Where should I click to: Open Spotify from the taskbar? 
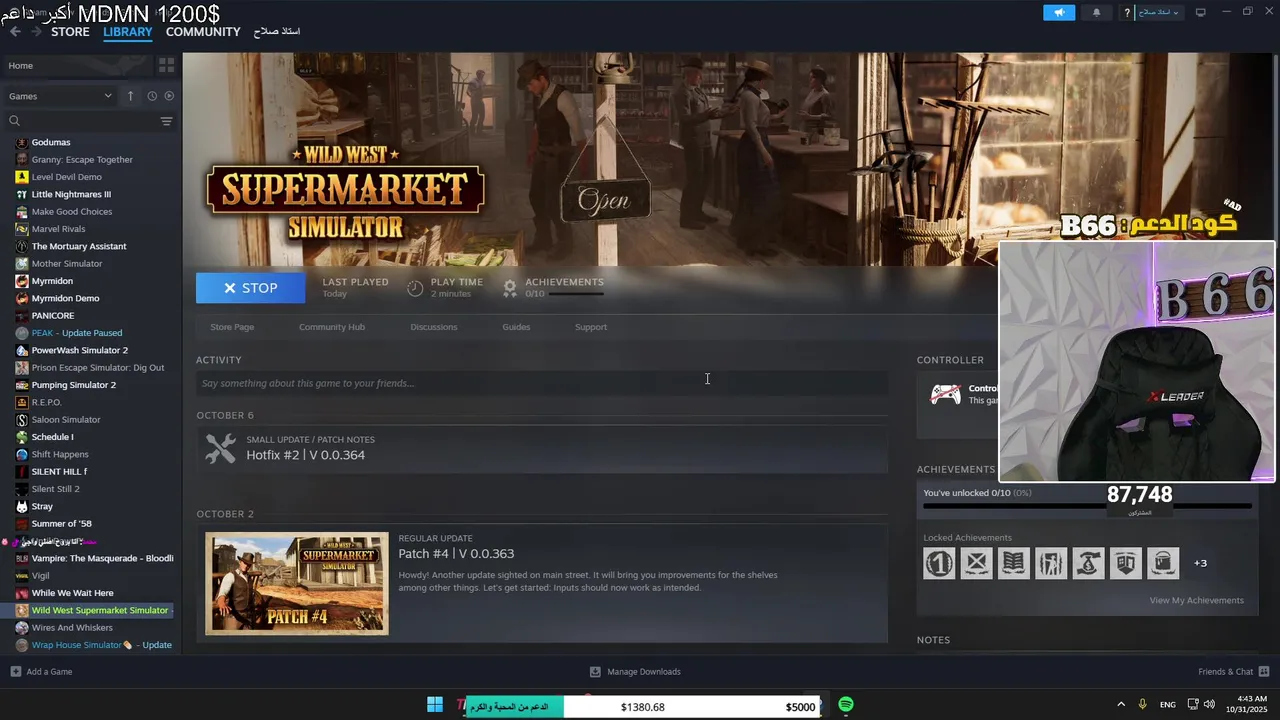pos(846,705)
